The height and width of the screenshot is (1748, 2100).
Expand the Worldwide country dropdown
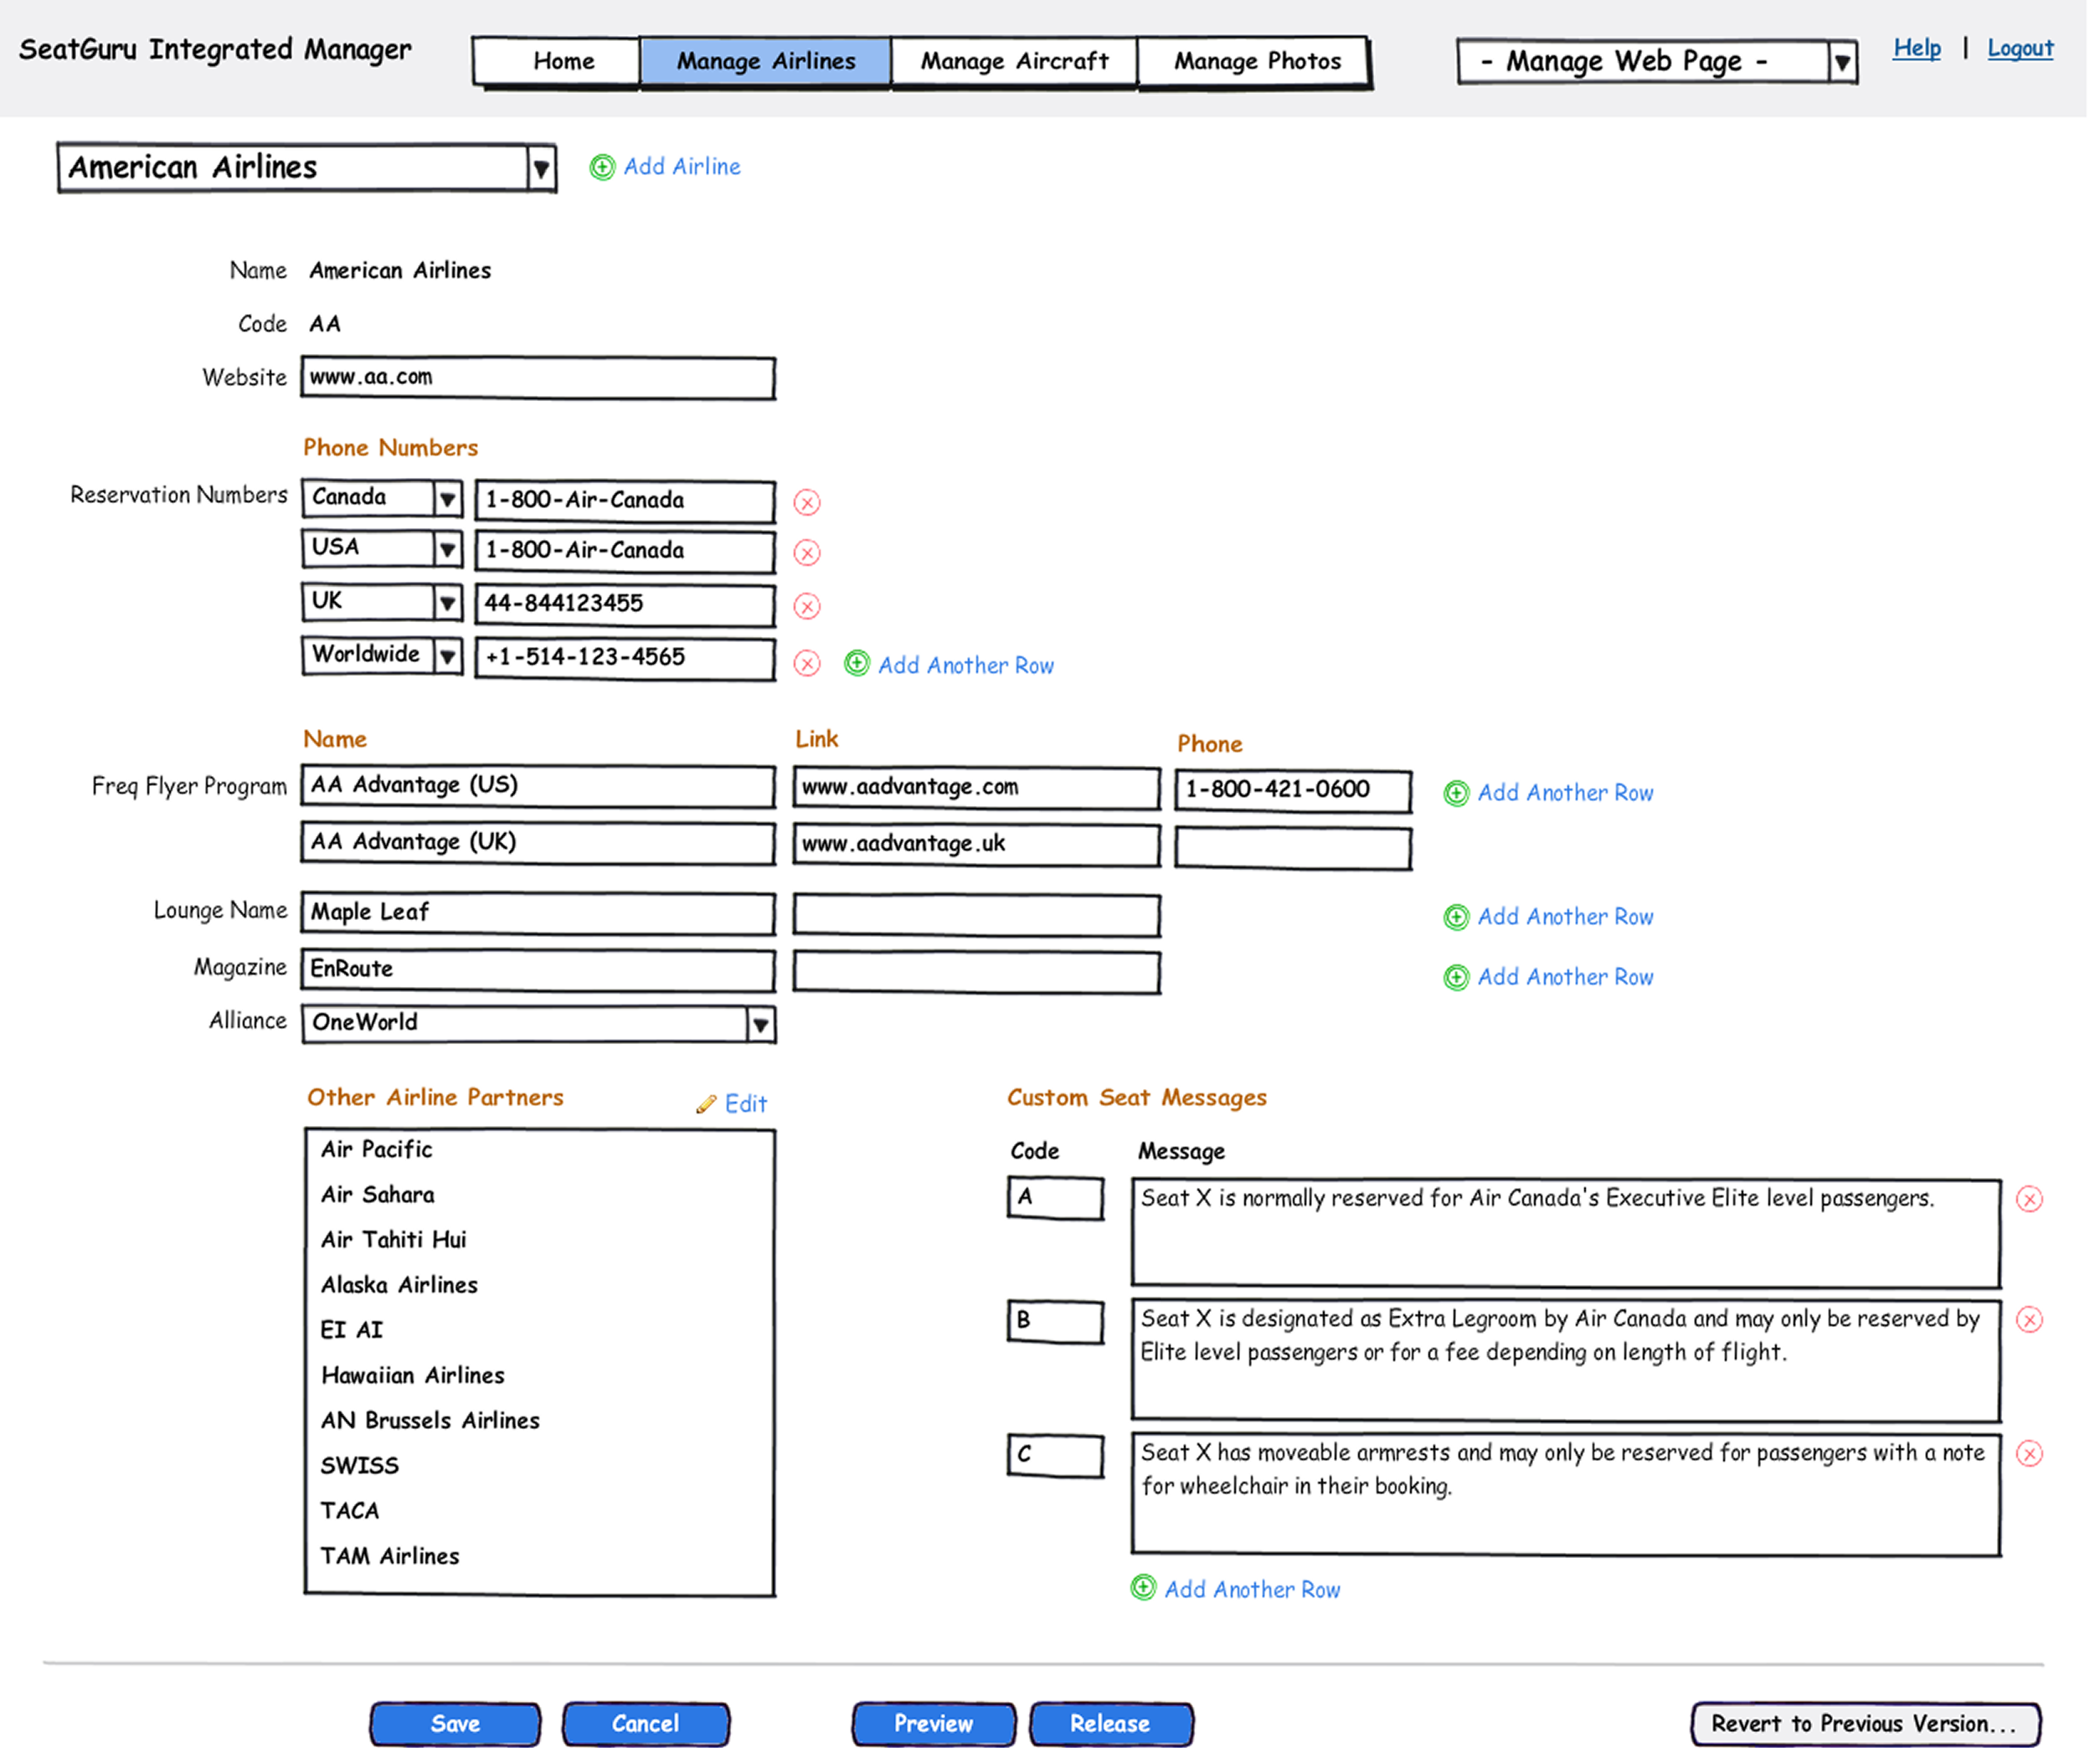[x=448, y=656]
